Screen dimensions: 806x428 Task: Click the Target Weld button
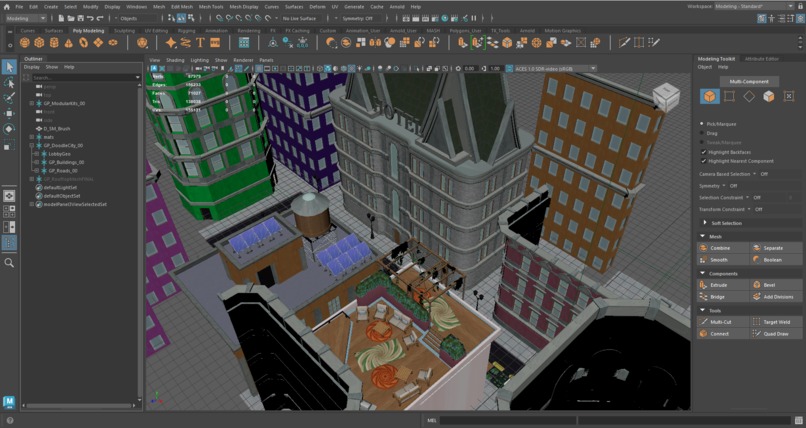point(776,322)
